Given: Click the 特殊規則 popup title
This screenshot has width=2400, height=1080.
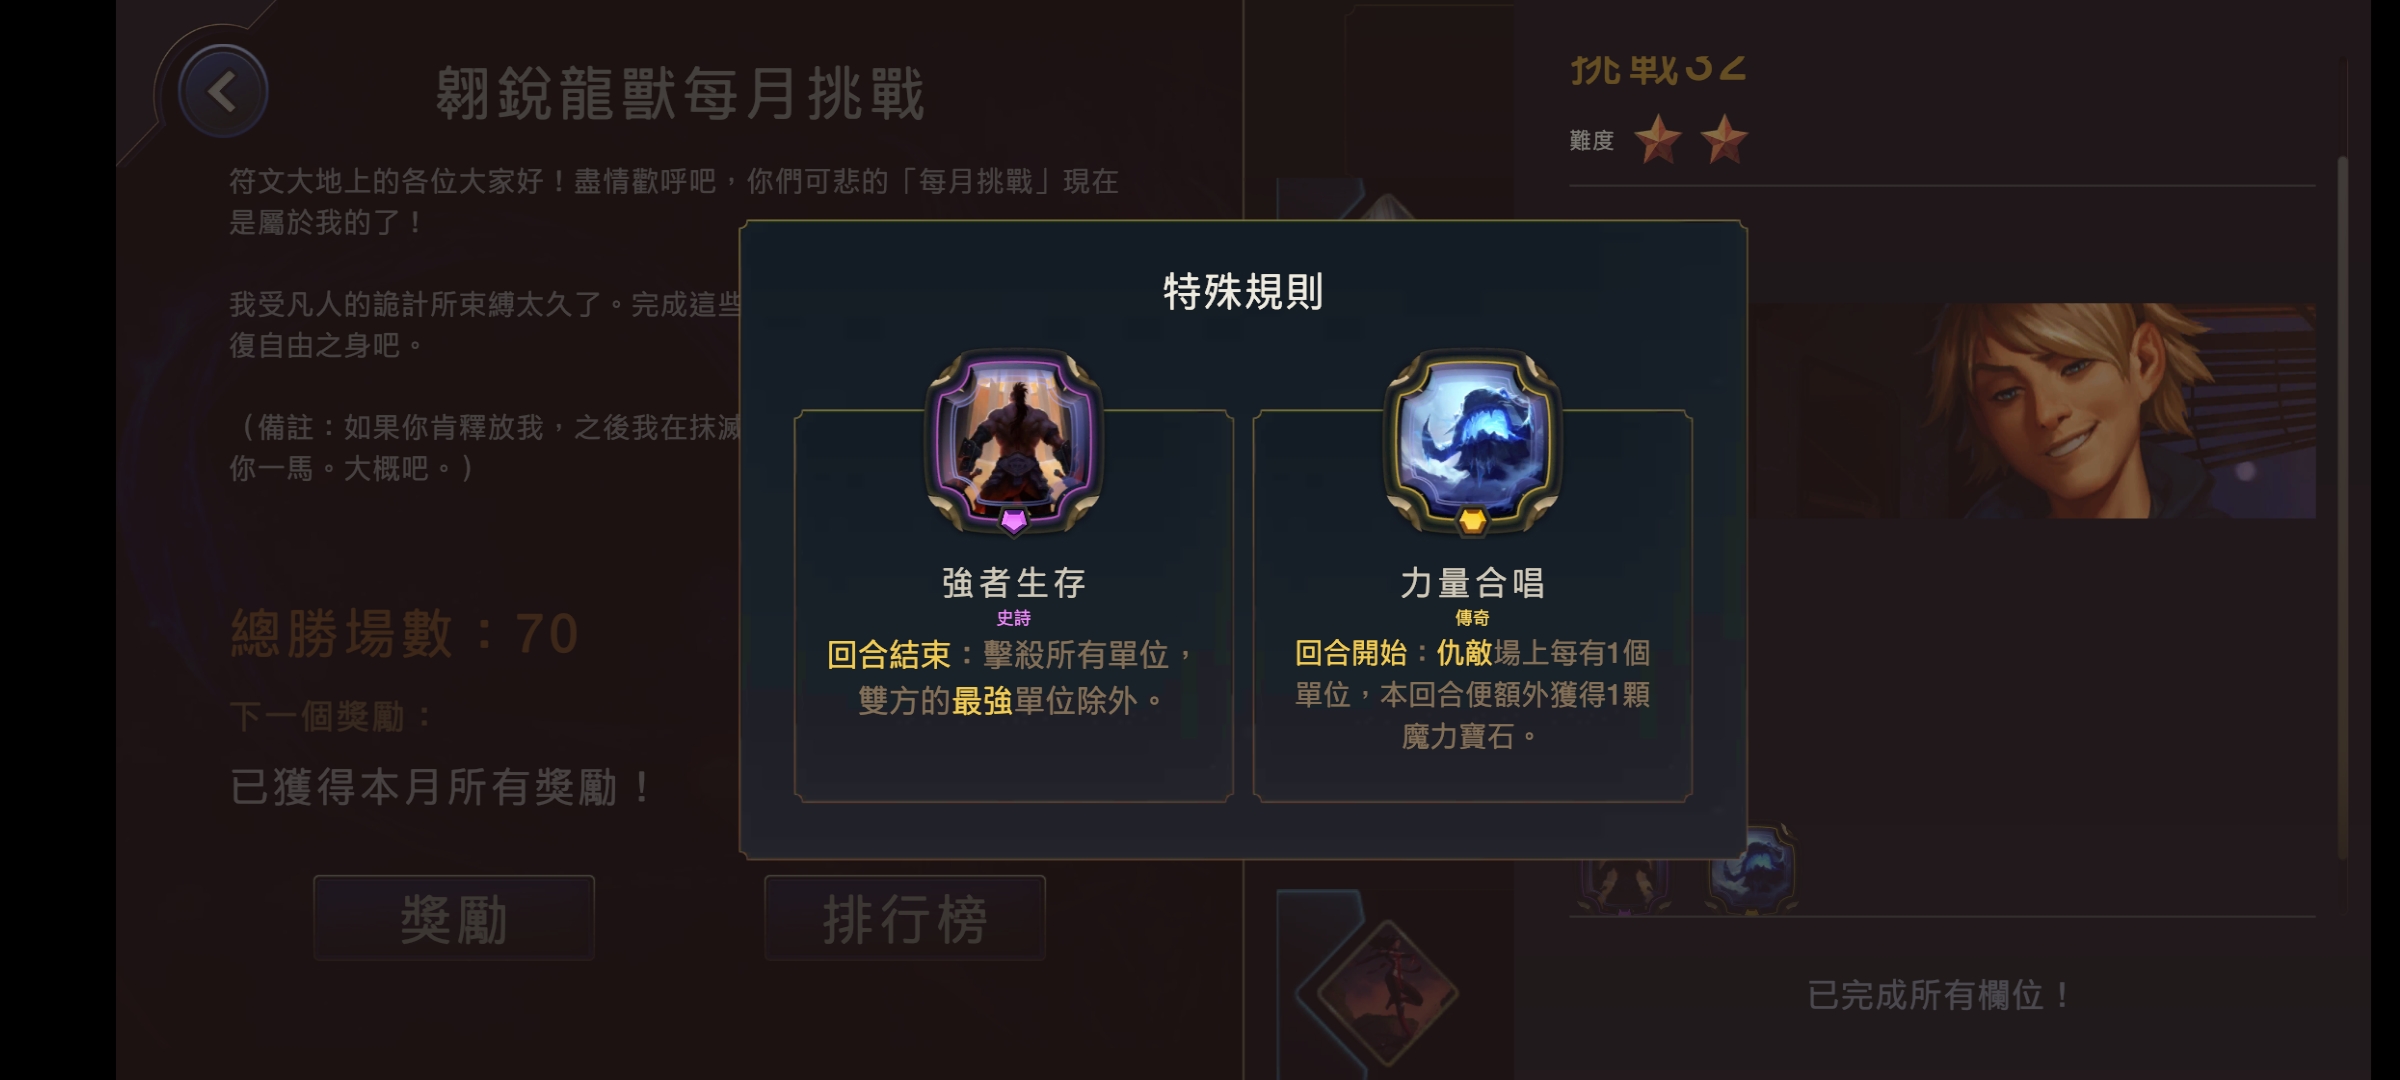Looking at the screenshot, I should click(1243, 292).
